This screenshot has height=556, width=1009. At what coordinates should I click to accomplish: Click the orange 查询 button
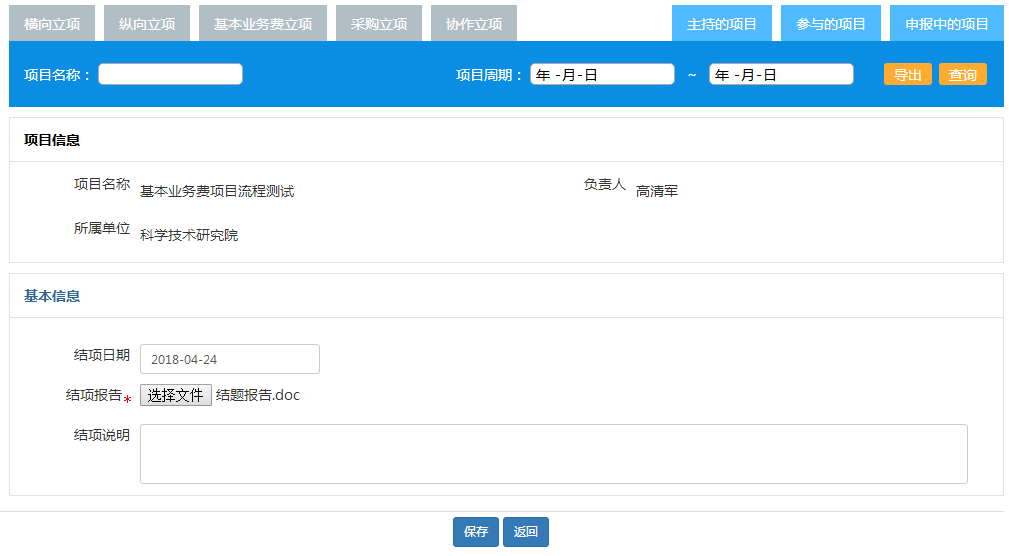pos(962,75)
